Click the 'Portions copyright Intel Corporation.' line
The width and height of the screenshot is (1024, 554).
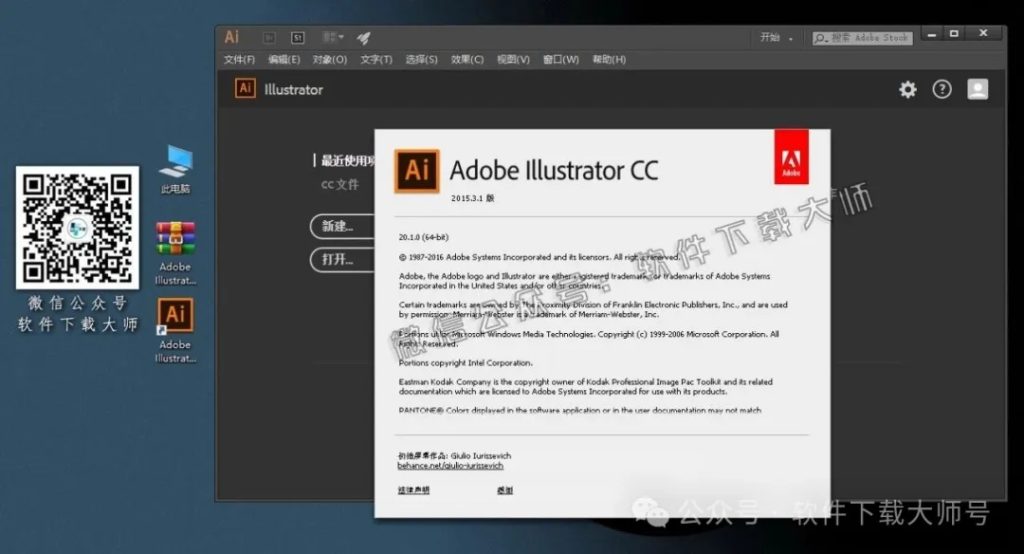click(466, 363)
